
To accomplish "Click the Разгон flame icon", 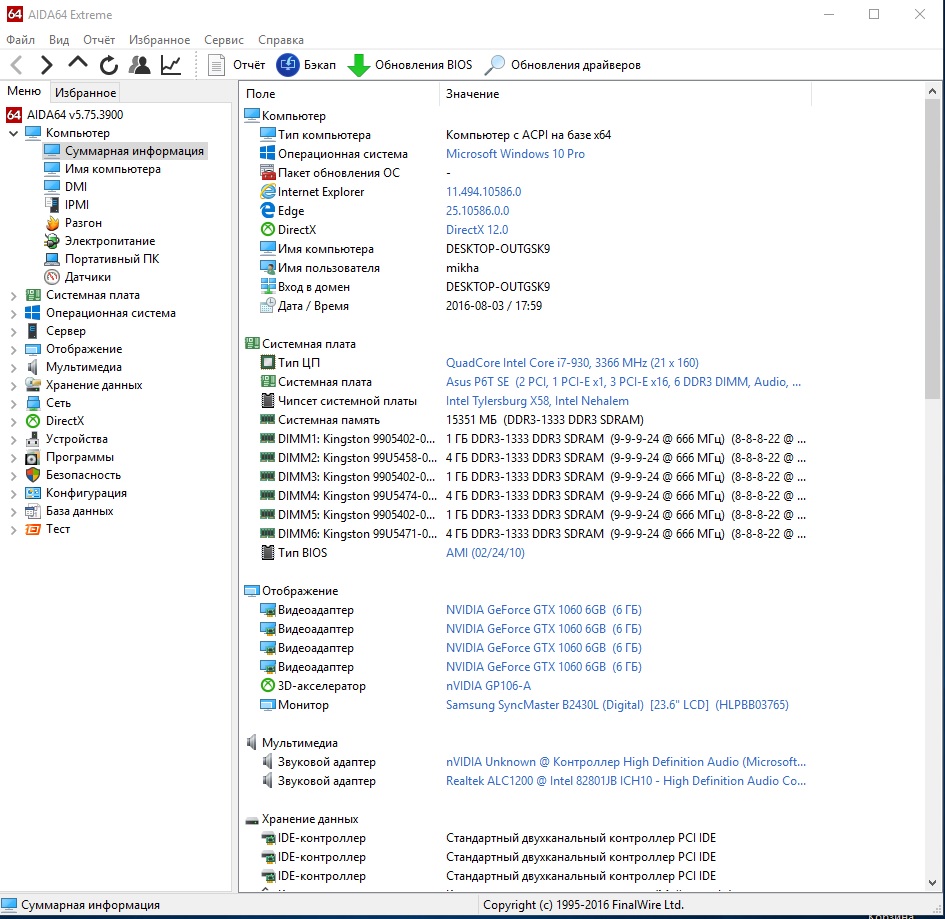I will (52, 223).
